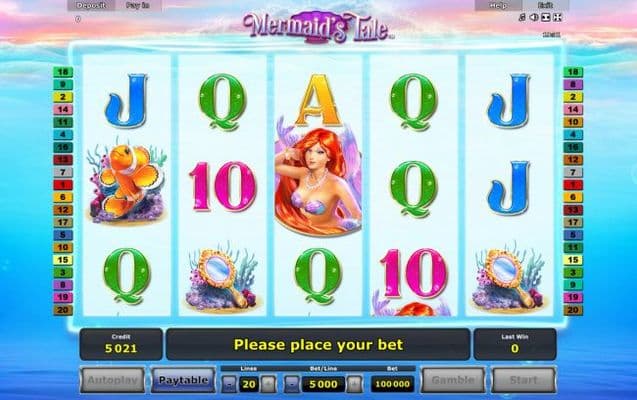Click the Autoplay button
The width and height of the screenshot is (637, 400).
113,381
